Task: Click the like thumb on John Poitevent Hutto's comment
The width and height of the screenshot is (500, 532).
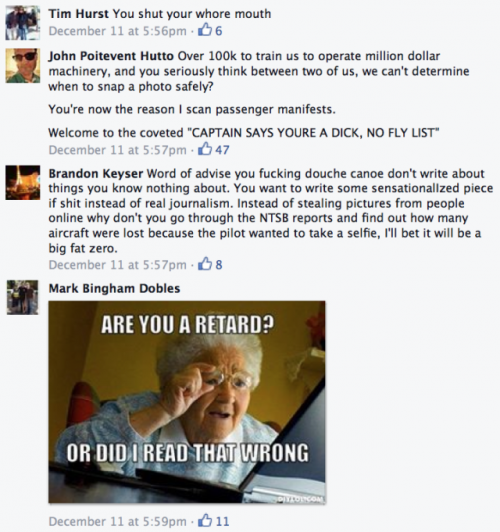Action: pyautogui.click(x=205, y=149)
